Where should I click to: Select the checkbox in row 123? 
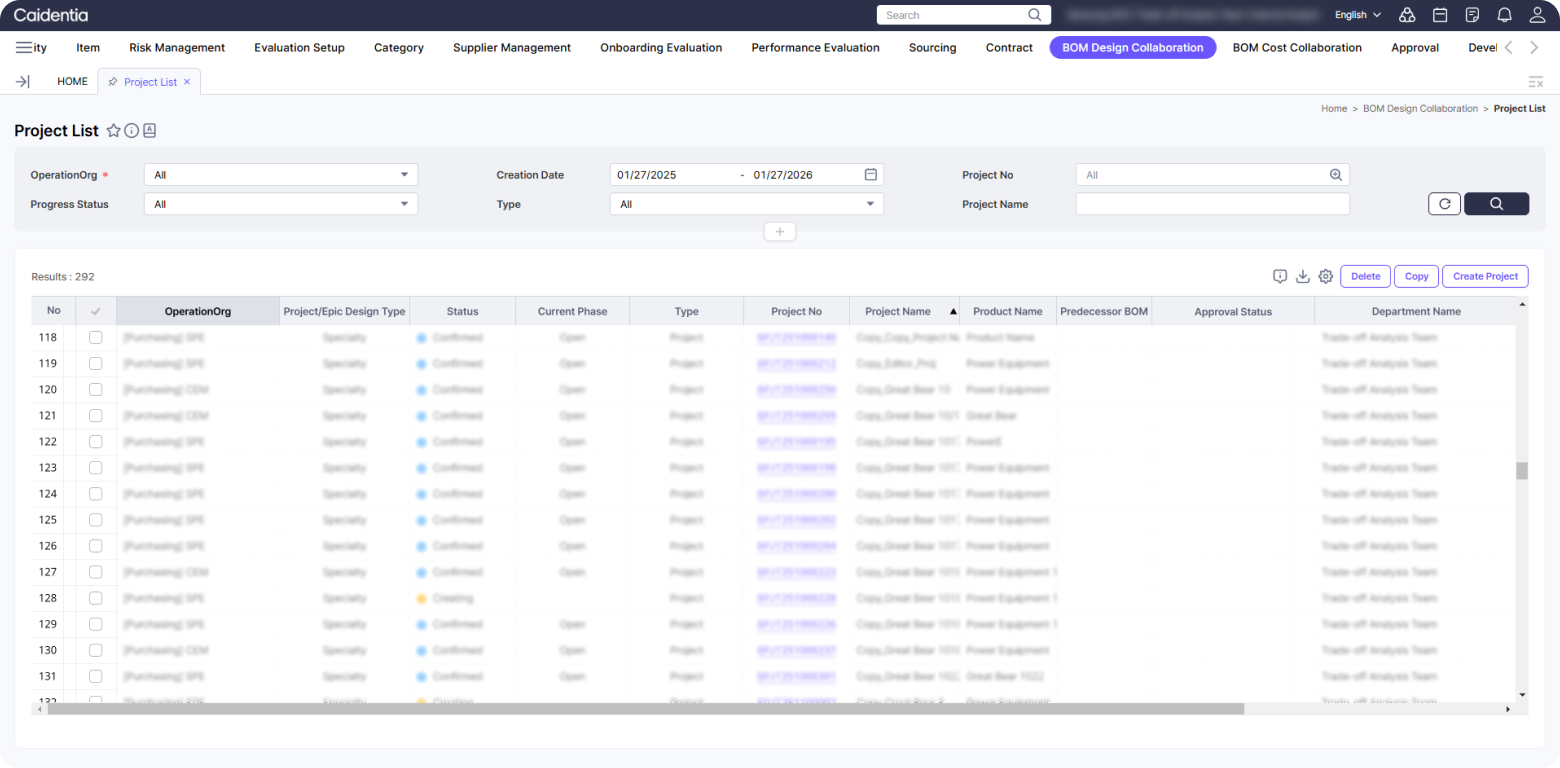pyautogui.click(x=95, y=468)
